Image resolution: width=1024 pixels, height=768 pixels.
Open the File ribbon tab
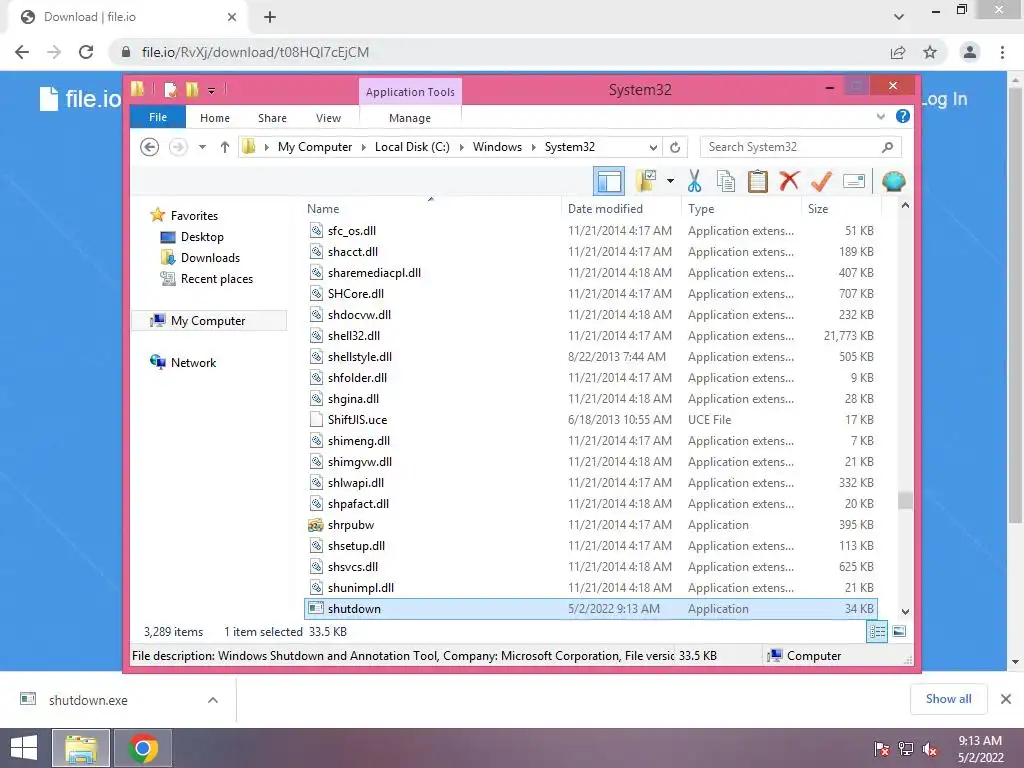(x=158, y=117)
